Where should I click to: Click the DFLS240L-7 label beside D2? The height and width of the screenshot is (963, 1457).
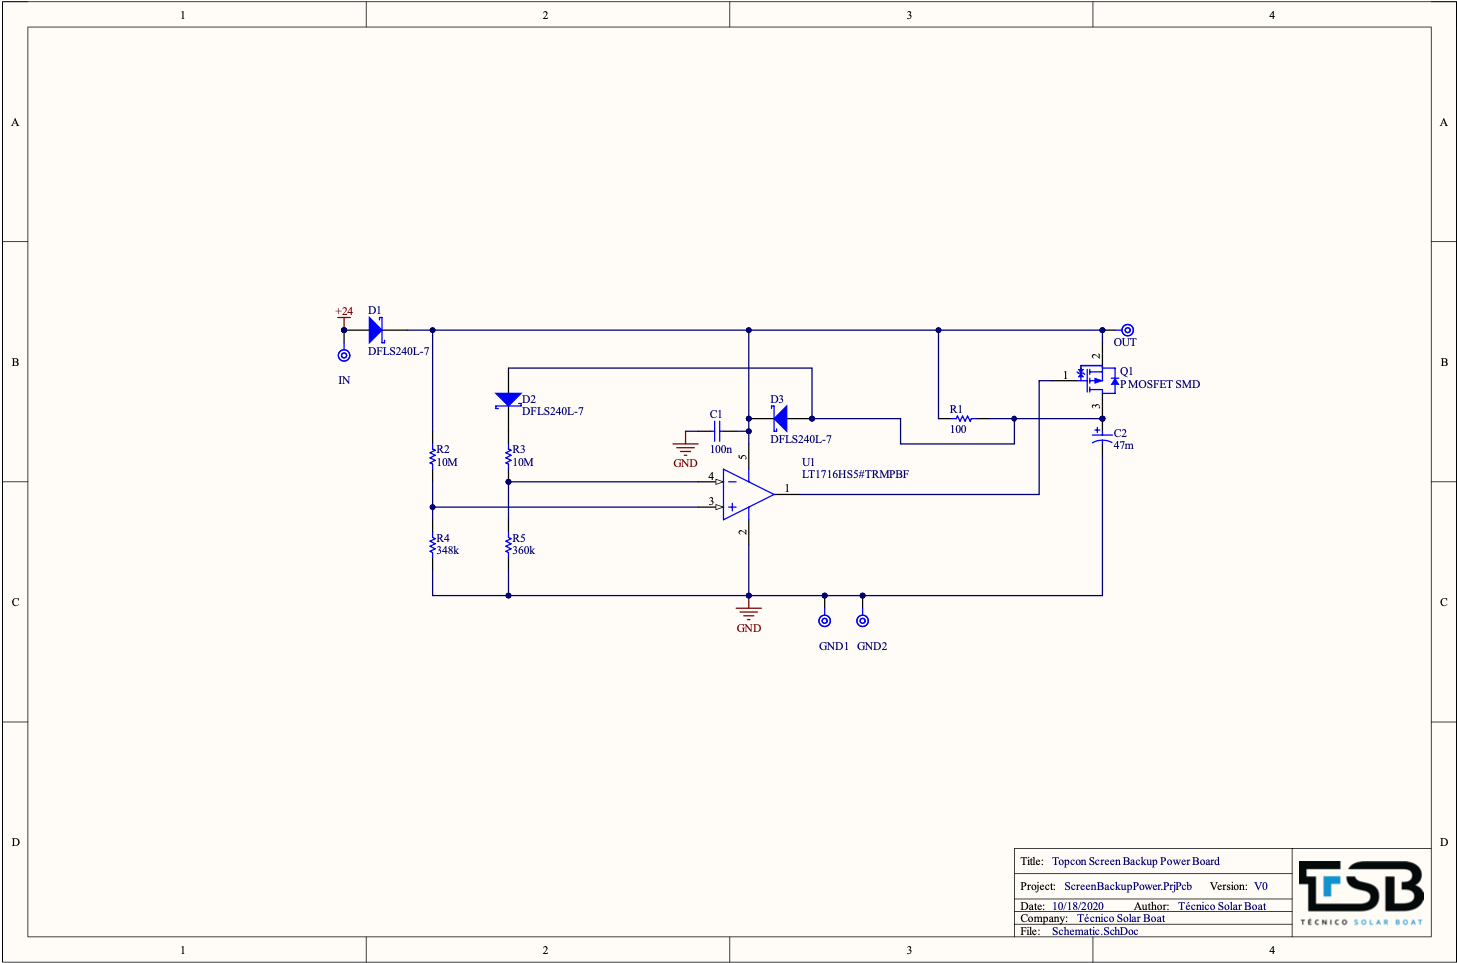[552, 411]
